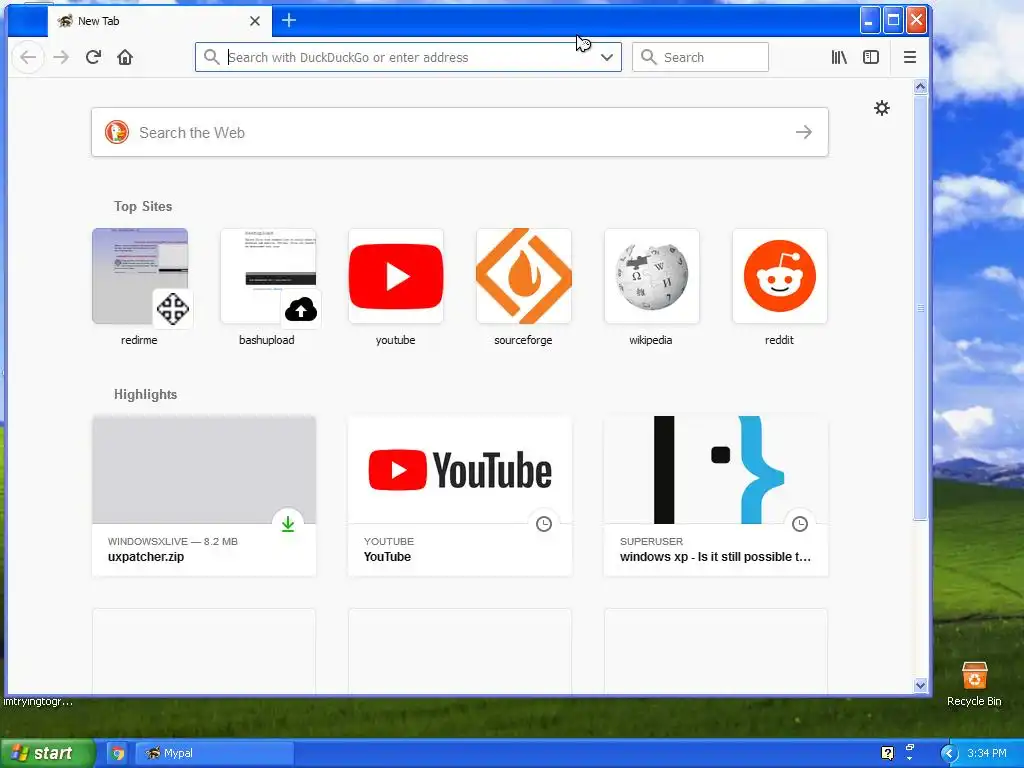Viewport: 1024px width, 768px height.
Task: Click the vertical scrollbar thumb
Action: 920,307
